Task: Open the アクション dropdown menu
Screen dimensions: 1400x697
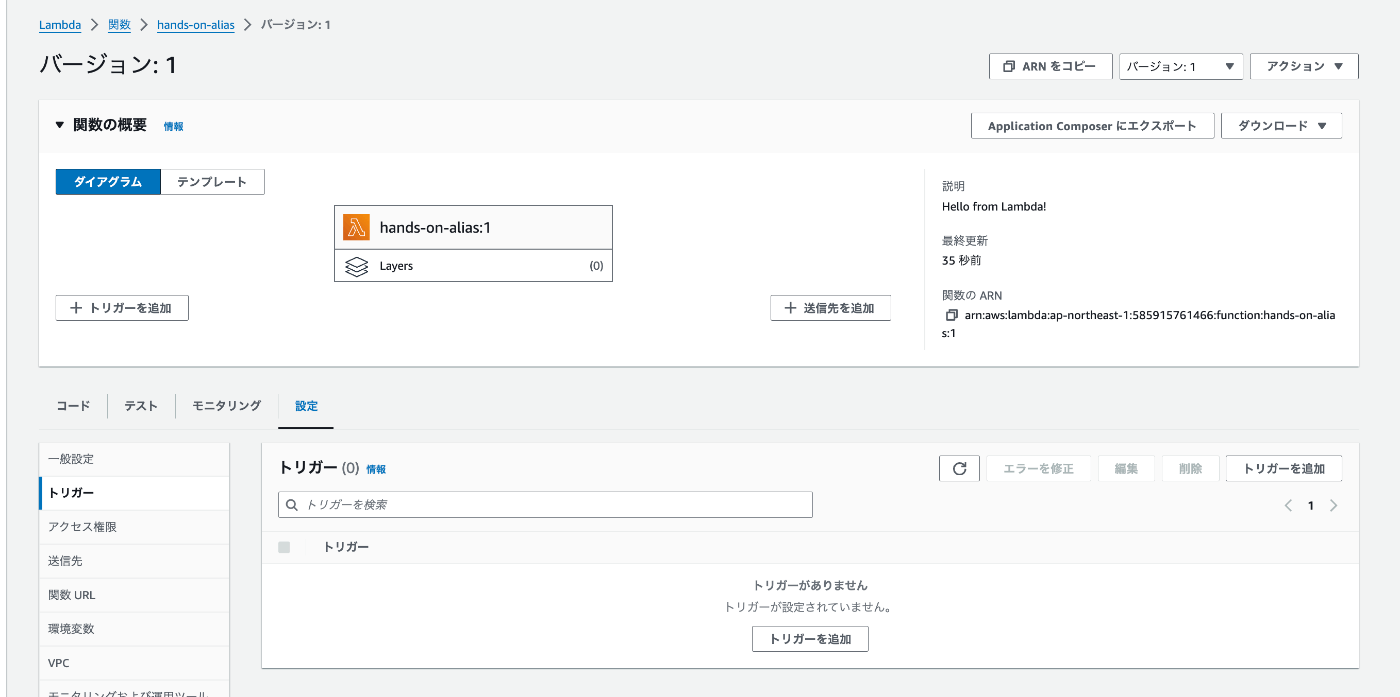Action: 1304,66
